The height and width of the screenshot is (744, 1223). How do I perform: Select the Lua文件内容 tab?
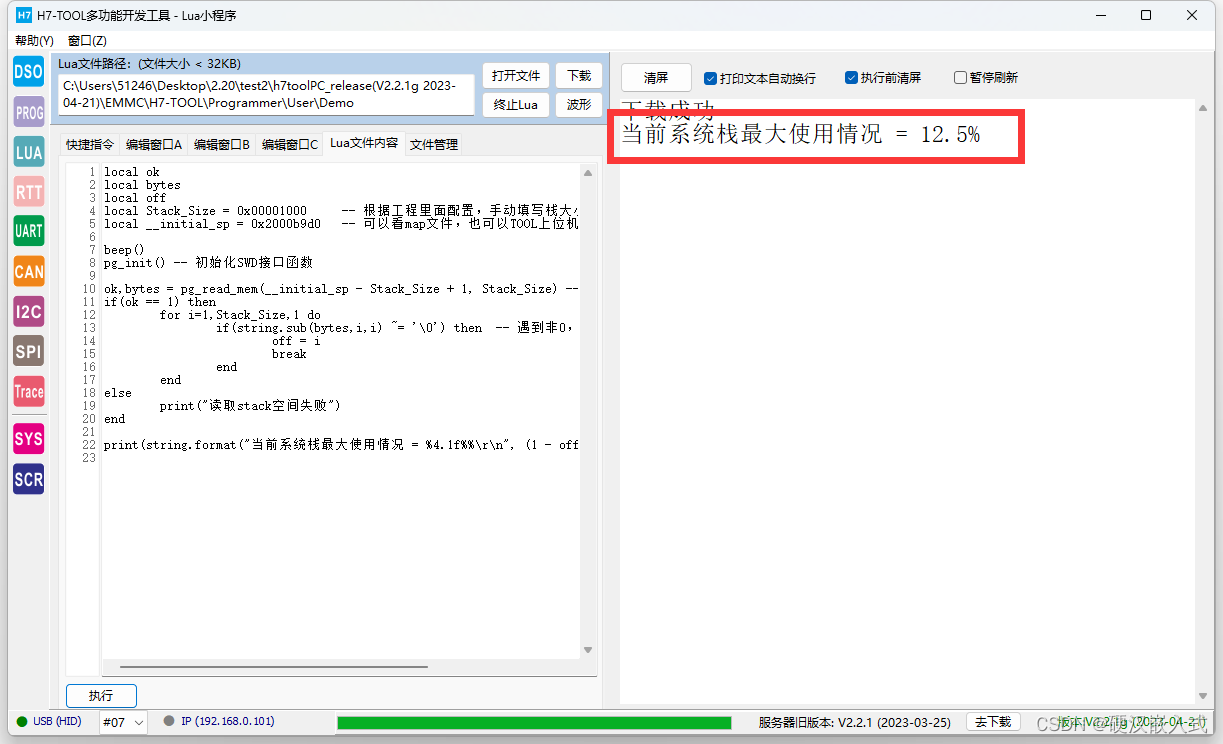364,143
